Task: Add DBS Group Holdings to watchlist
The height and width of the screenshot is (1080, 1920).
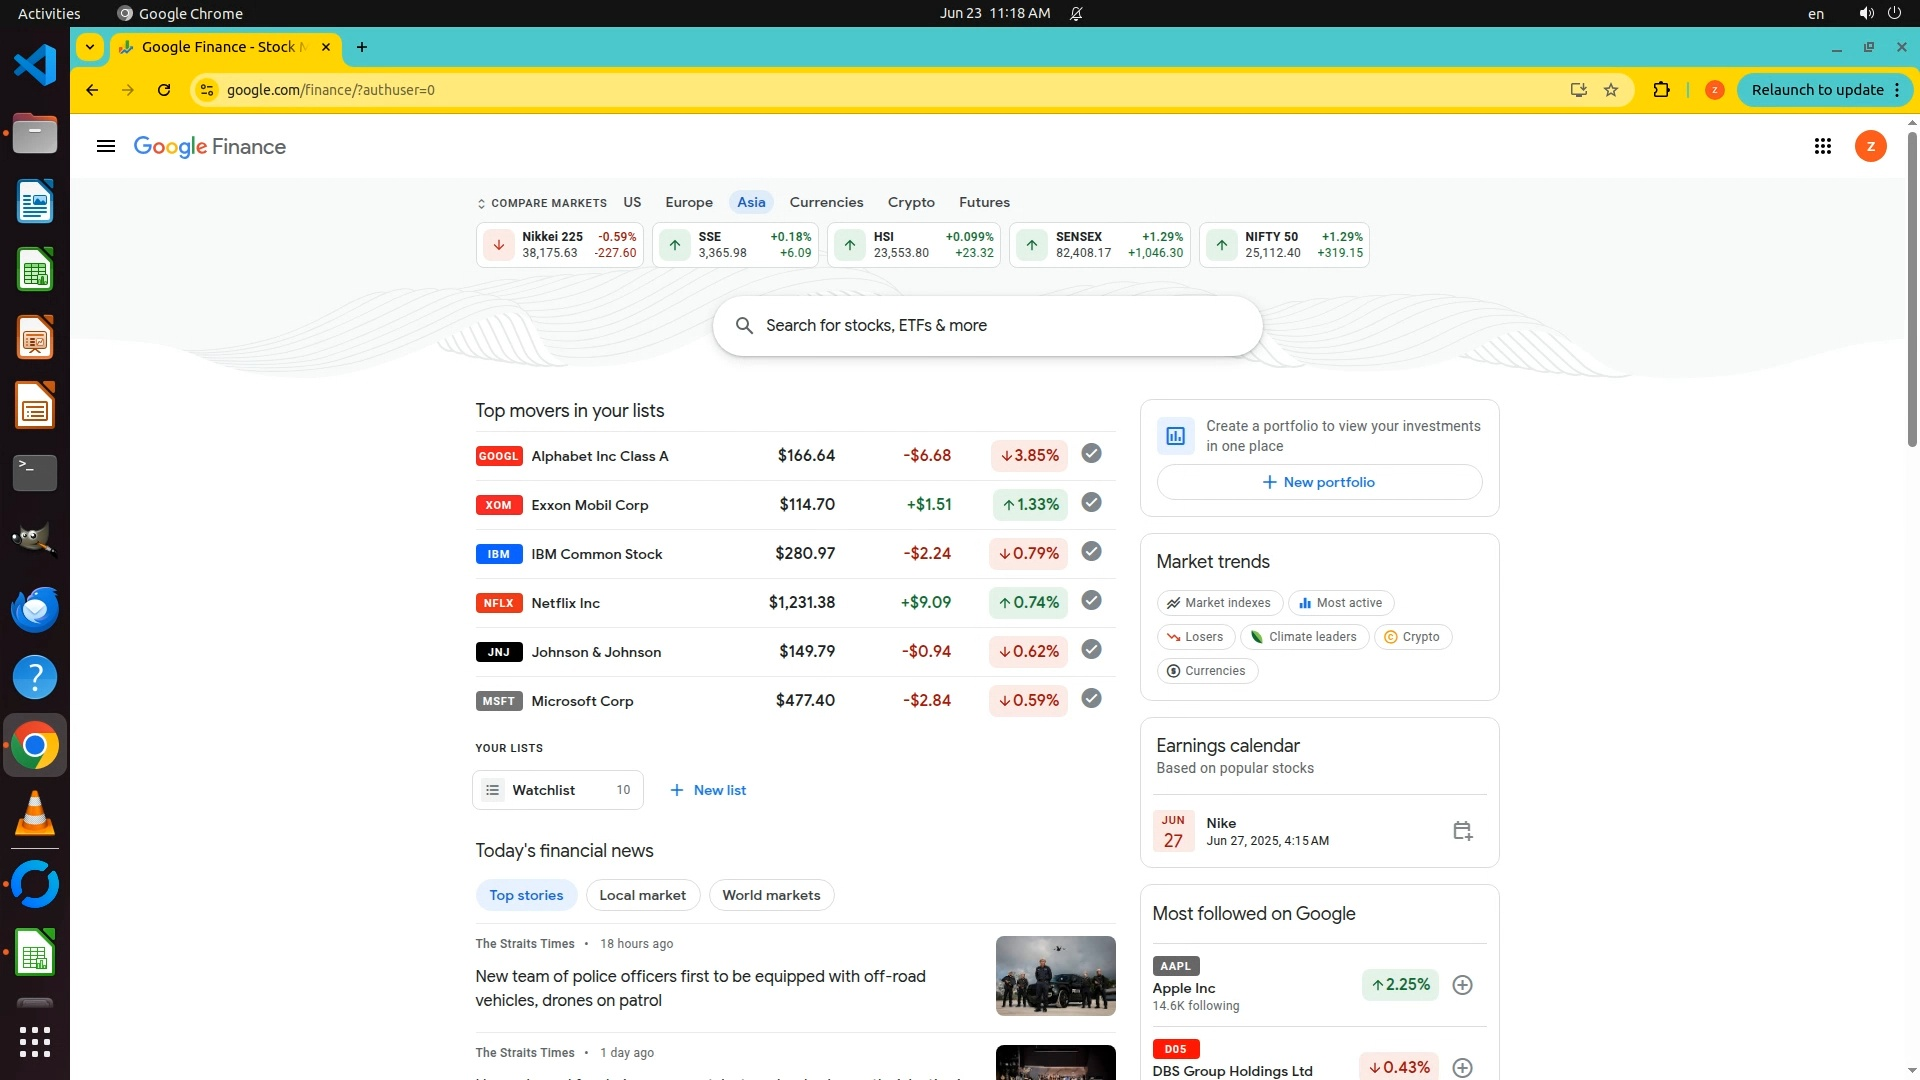Action: 1462,1068
